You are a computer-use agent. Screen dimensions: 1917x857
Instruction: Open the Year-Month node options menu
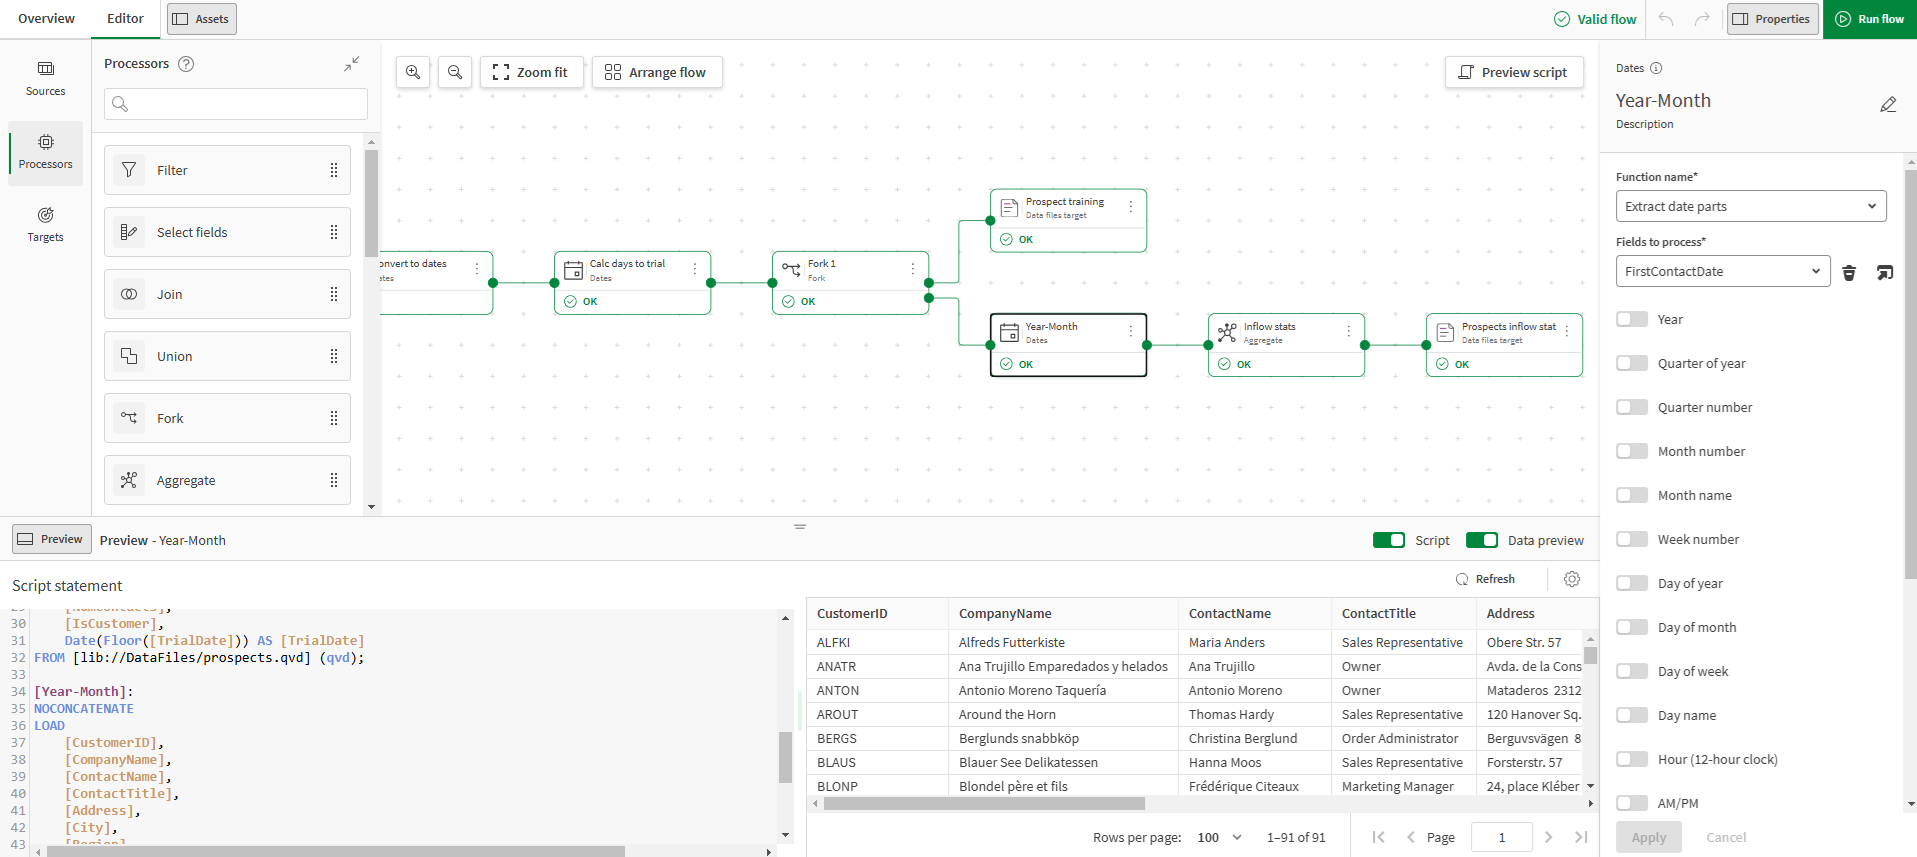pos(1131,331)
